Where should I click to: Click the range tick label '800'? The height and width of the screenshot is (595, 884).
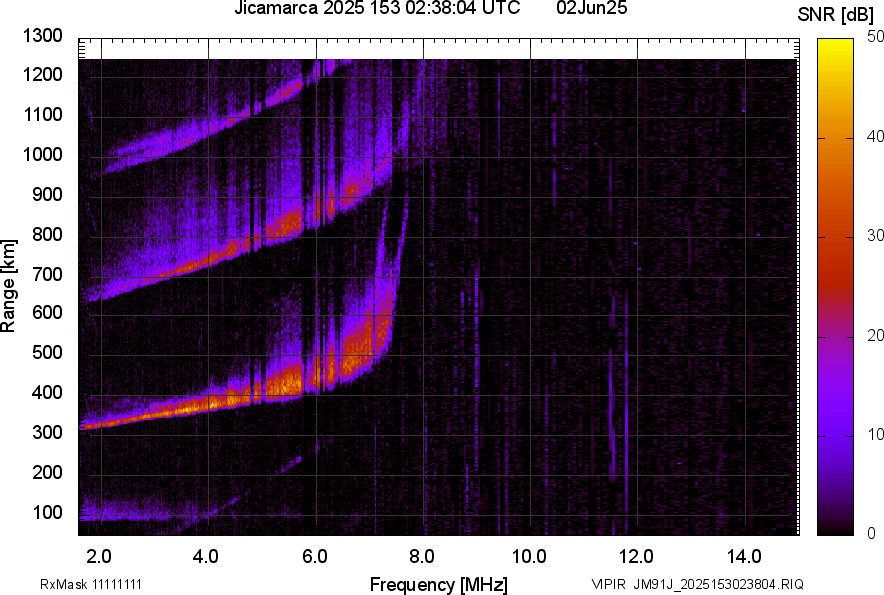click(47, 234)
